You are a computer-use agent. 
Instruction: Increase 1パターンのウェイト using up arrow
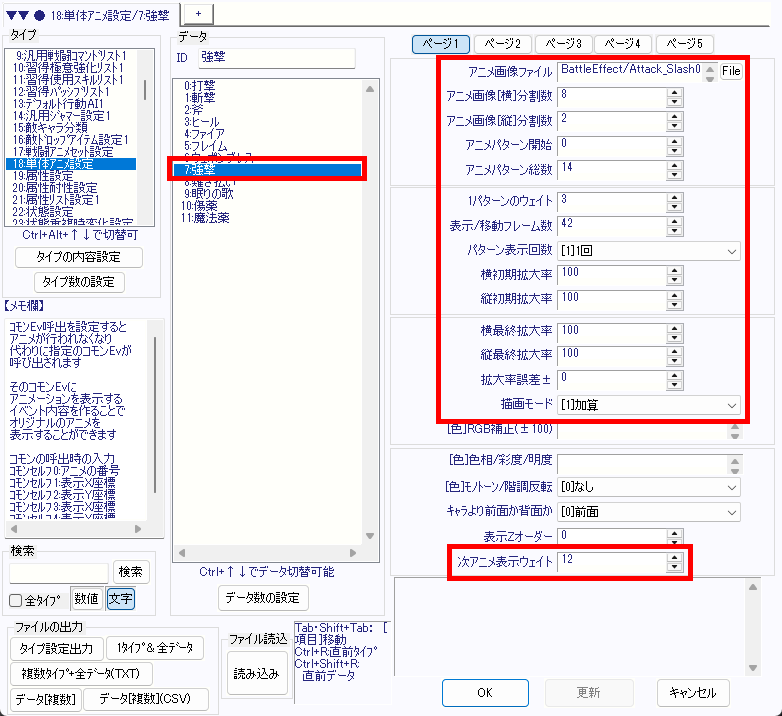[673, 197]
